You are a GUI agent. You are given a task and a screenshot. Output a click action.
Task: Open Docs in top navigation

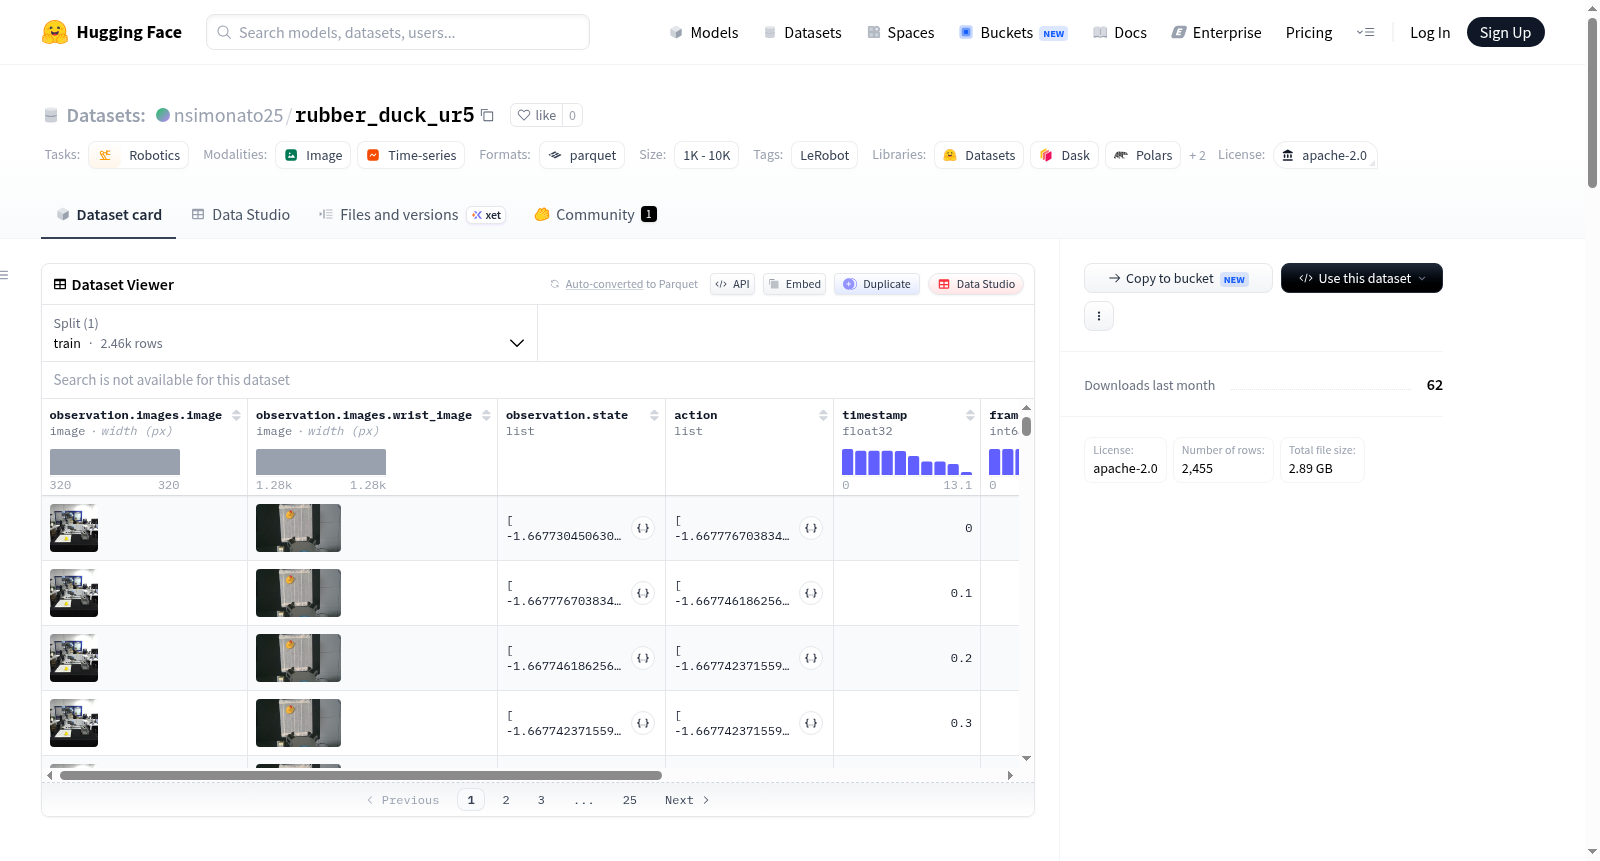(1120, 32)
